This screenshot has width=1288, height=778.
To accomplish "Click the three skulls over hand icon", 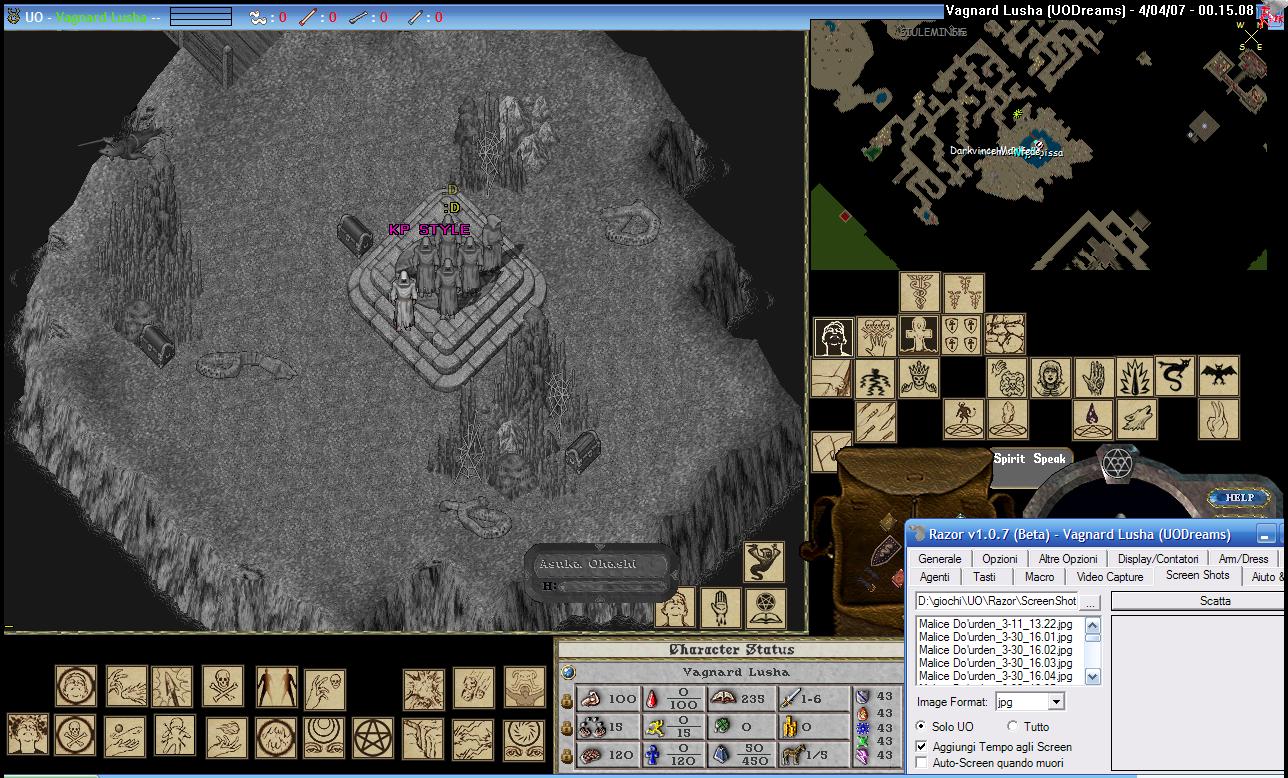I will pos(876,337).
